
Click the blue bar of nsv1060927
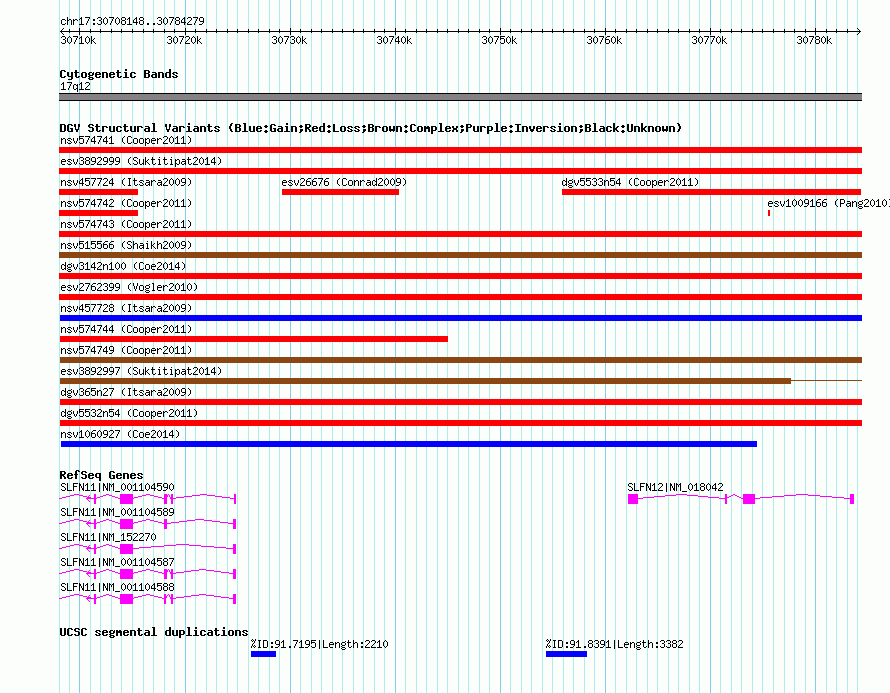(x=409, y=444)
